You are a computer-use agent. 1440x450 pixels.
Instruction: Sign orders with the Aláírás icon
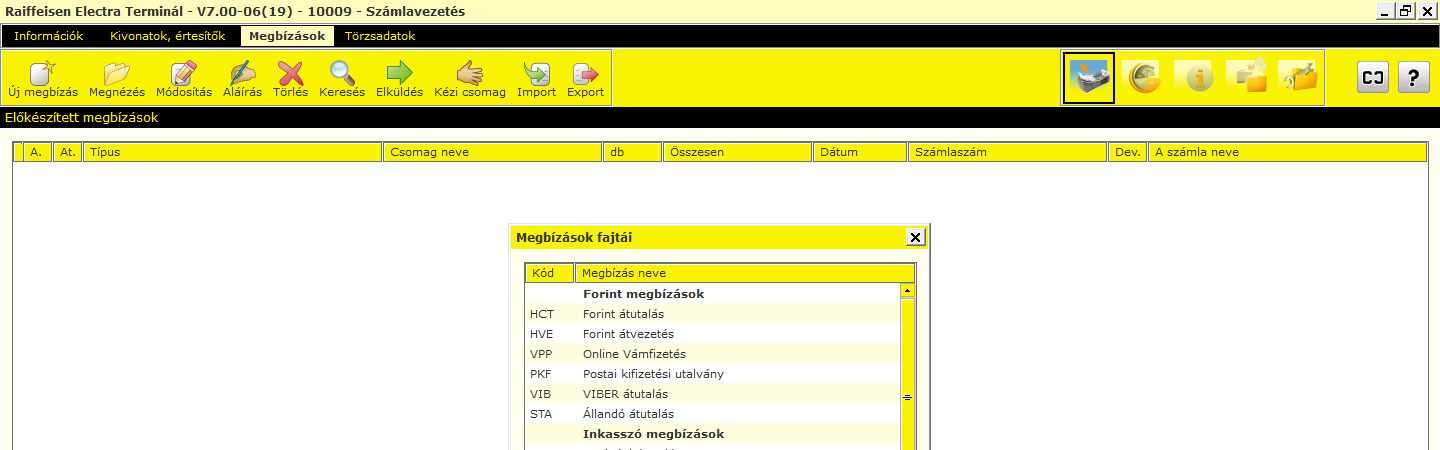point(243,79)
